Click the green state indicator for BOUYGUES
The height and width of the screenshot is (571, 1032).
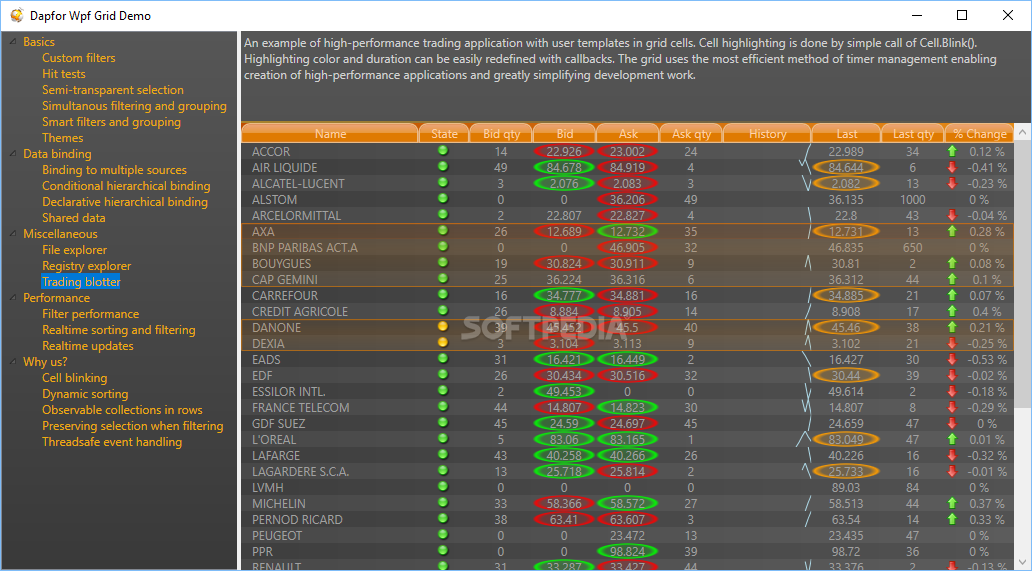pyautogui.click(x=443, y=262)
